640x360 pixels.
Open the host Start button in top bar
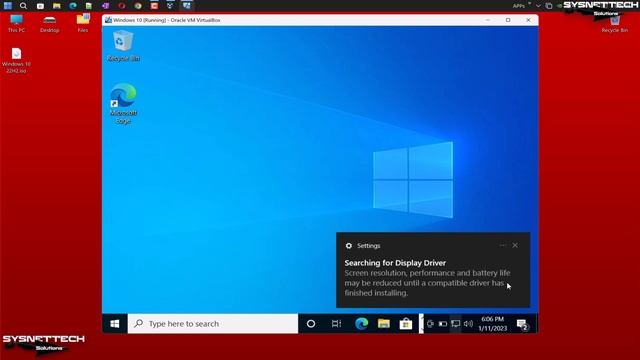click(8, 6)
